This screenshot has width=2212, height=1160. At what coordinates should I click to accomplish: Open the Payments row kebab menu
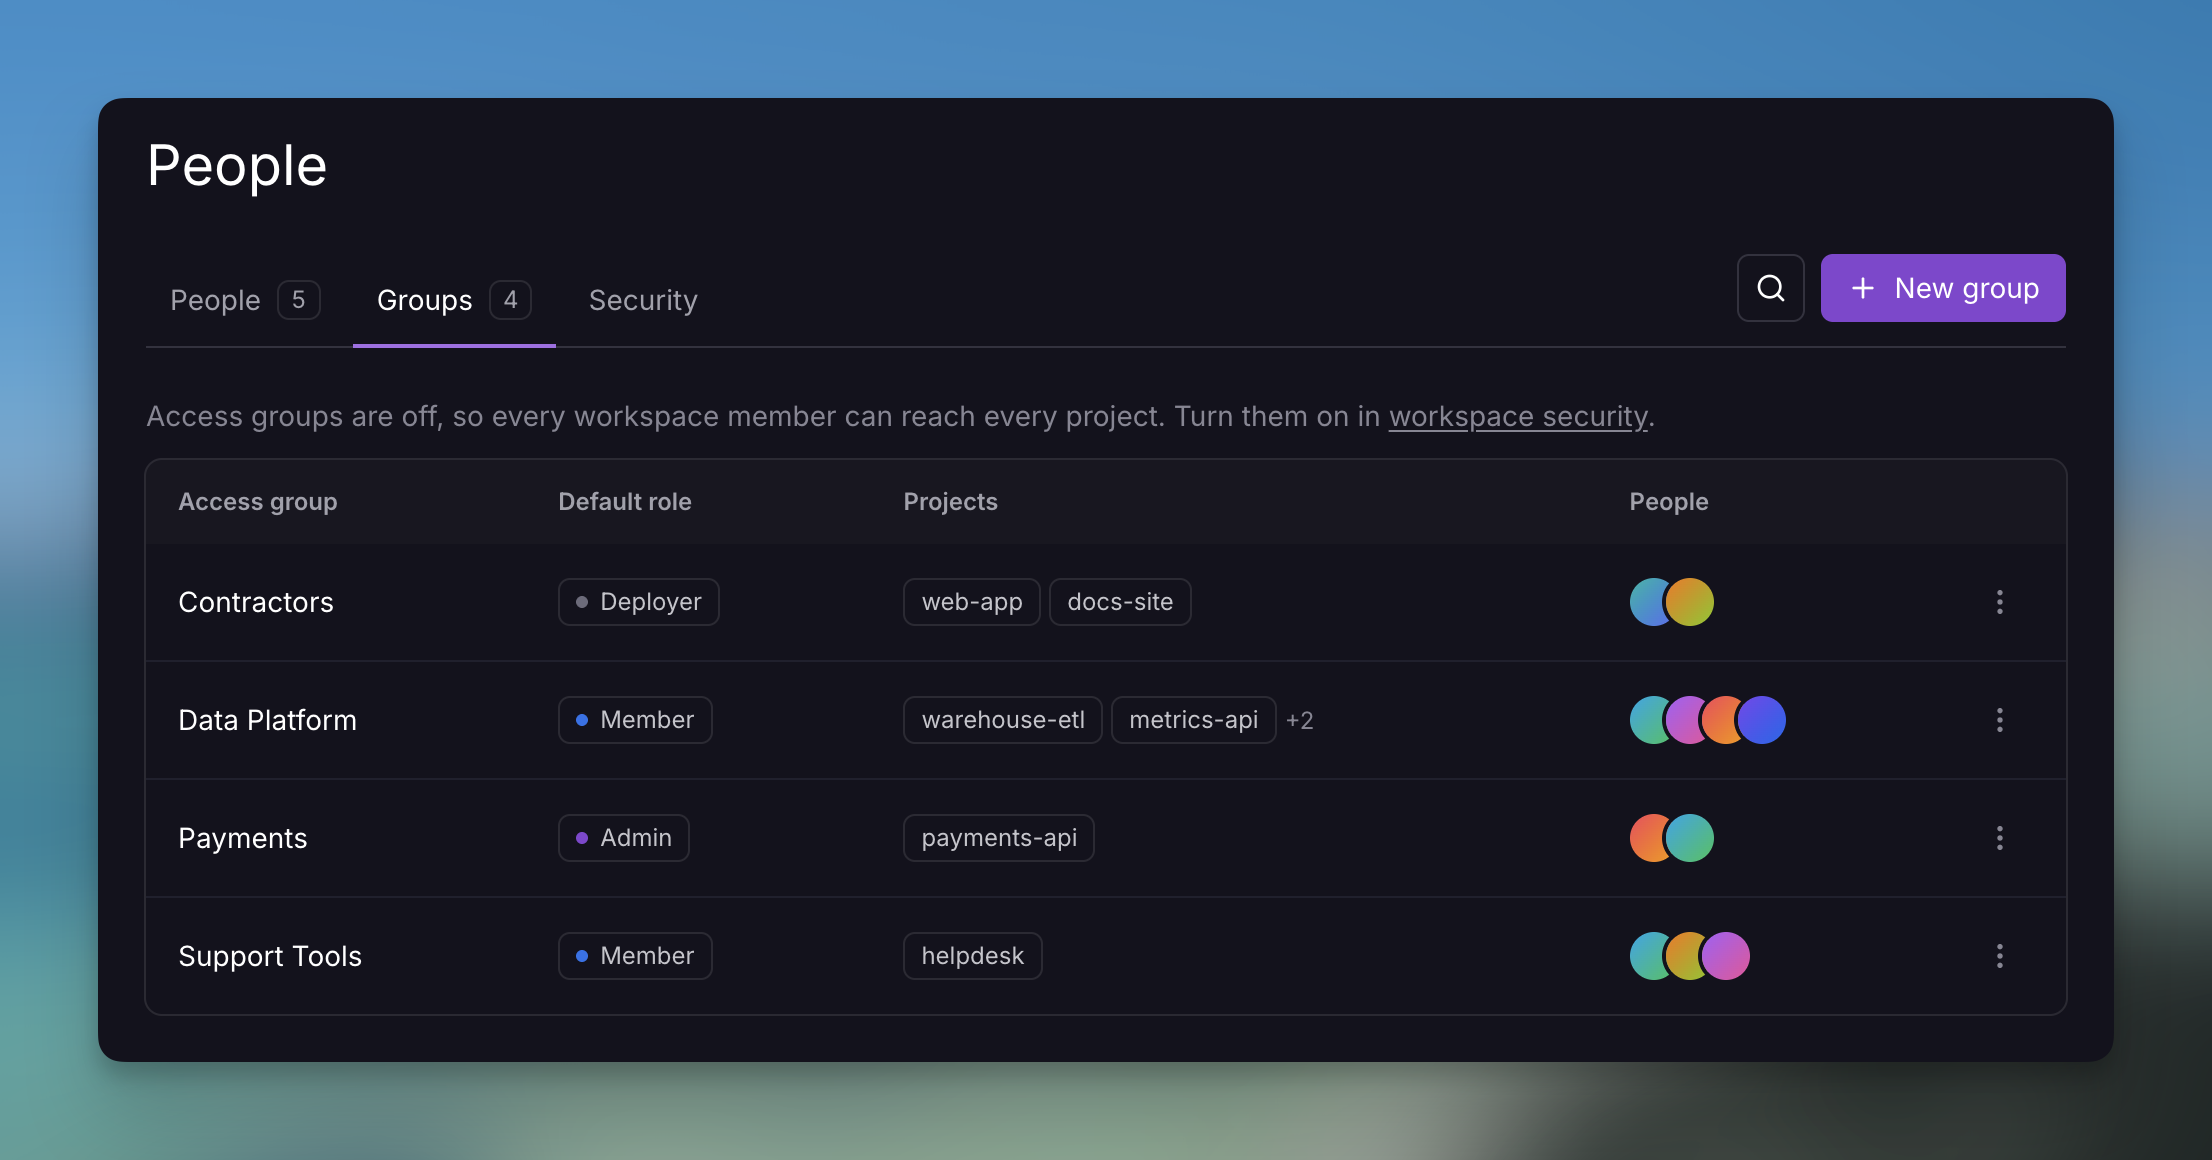point(1999,838)
